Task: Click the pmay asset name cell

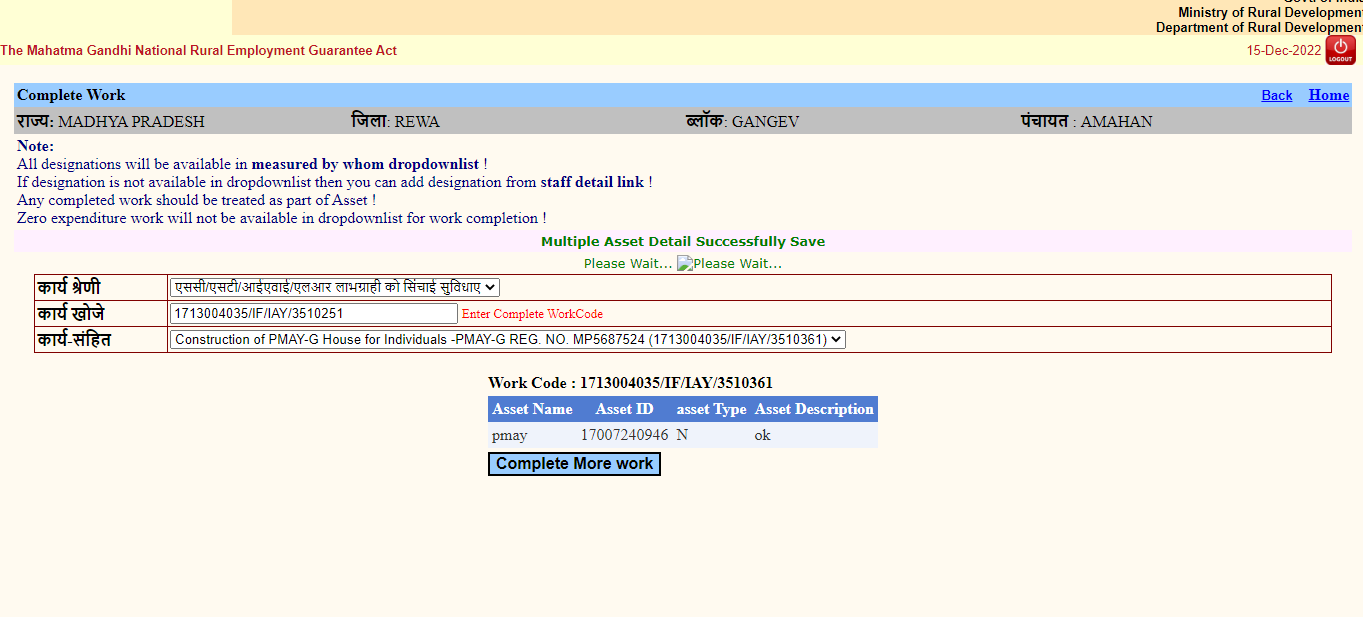Action: (x=509, y=435)
